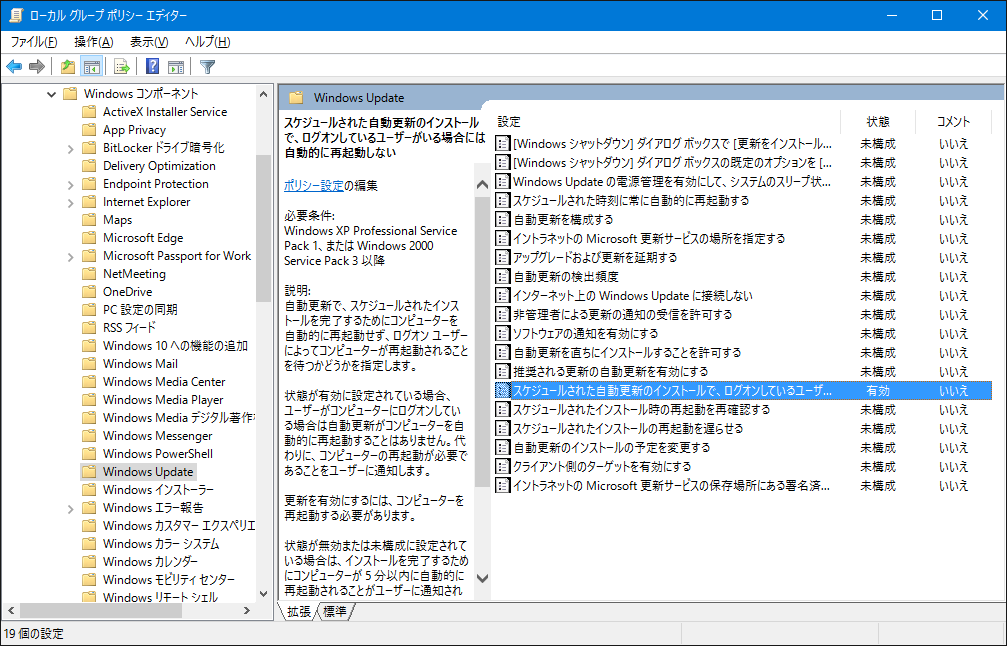The width and height of the screenshot is (1007, 646).
Task: Click the tree pane horizontal scroll right arrow
Action: pyautogui.click(x=247, y=611)
